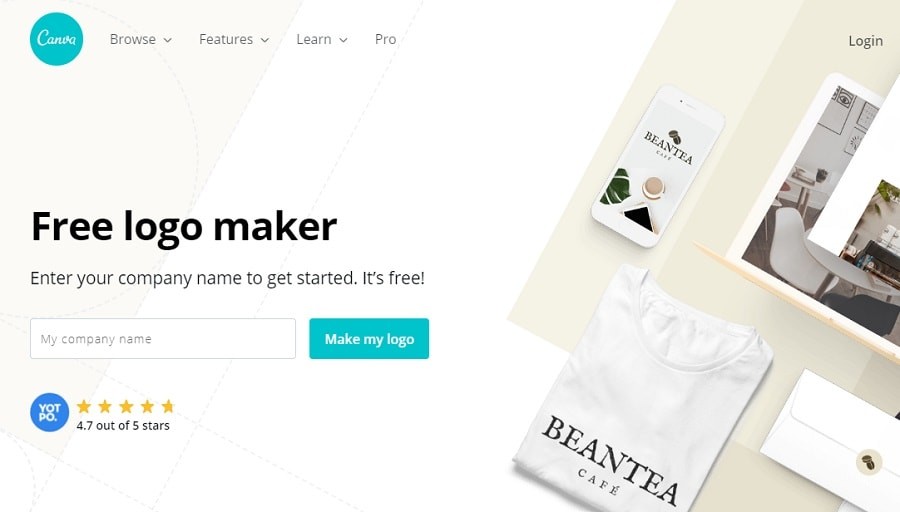Viewport: 900px width, 512px height.
Task: Click the partially filled fifth rating star
Action: (168, 406)
